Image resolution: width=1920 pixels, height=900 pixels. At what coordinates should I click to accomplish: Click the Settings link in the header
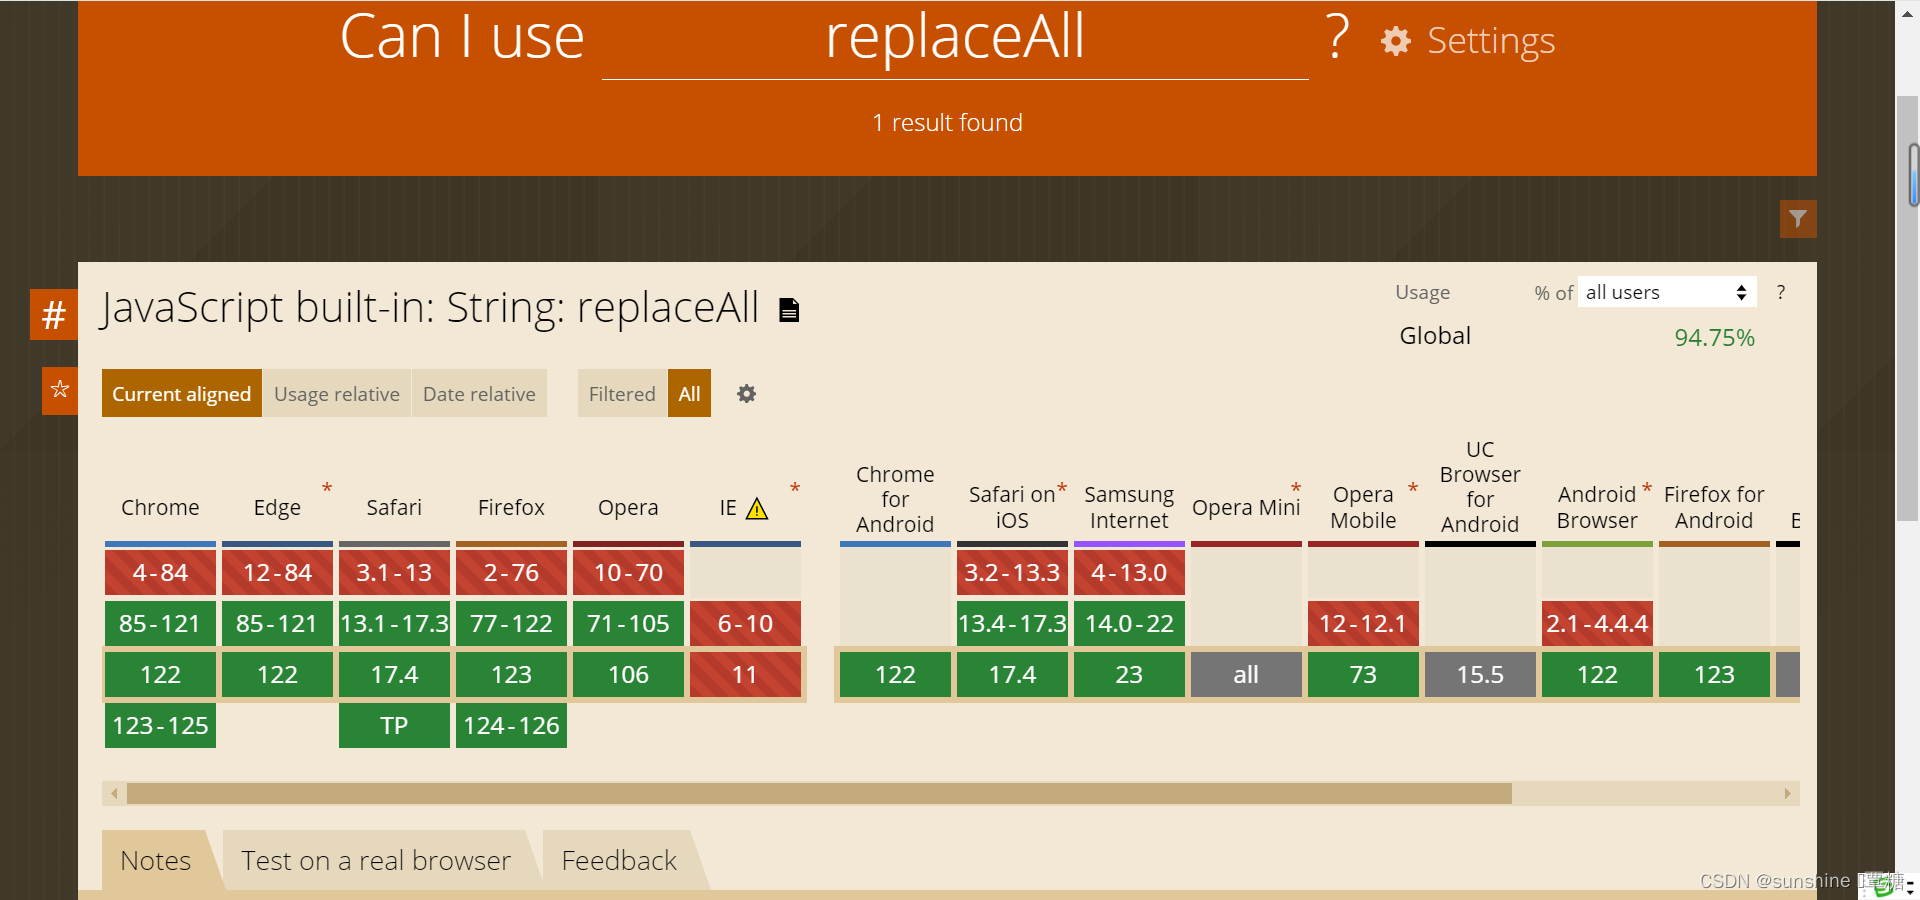click(1491, 41)
